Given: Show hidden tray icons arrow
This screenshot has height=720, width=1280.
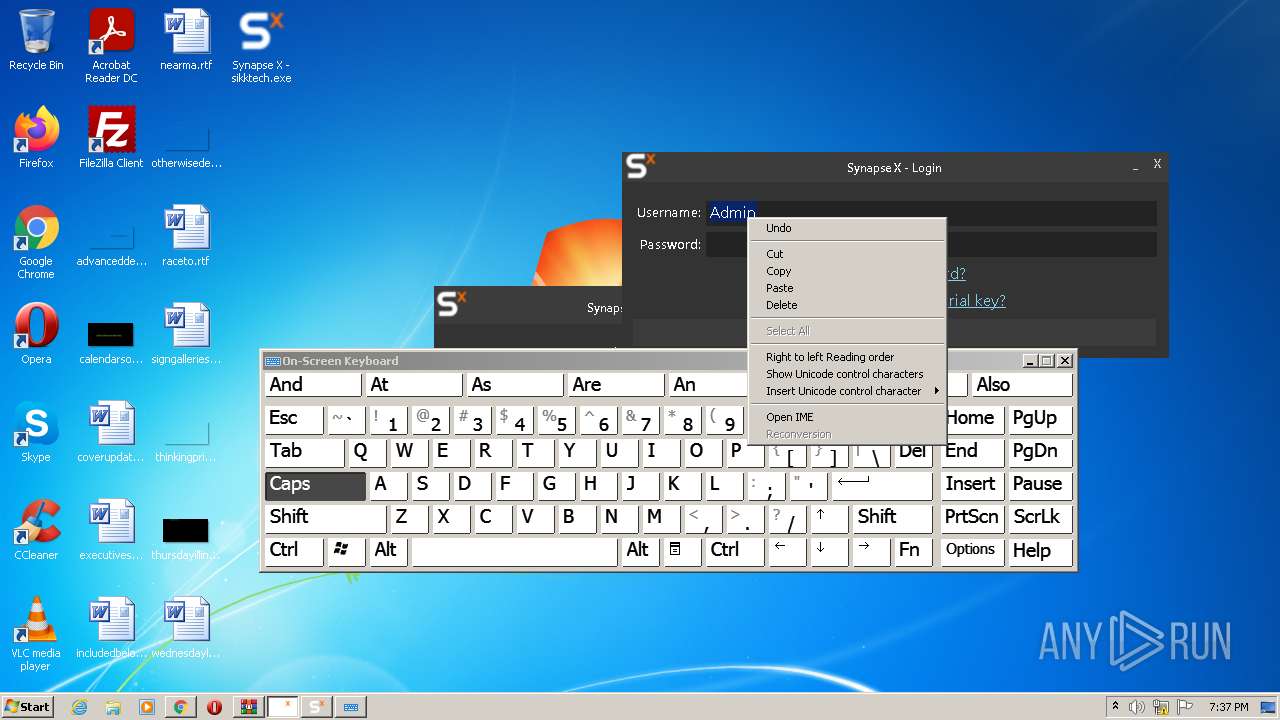Looking at the screenshot, I should [x=1115, y=707].
